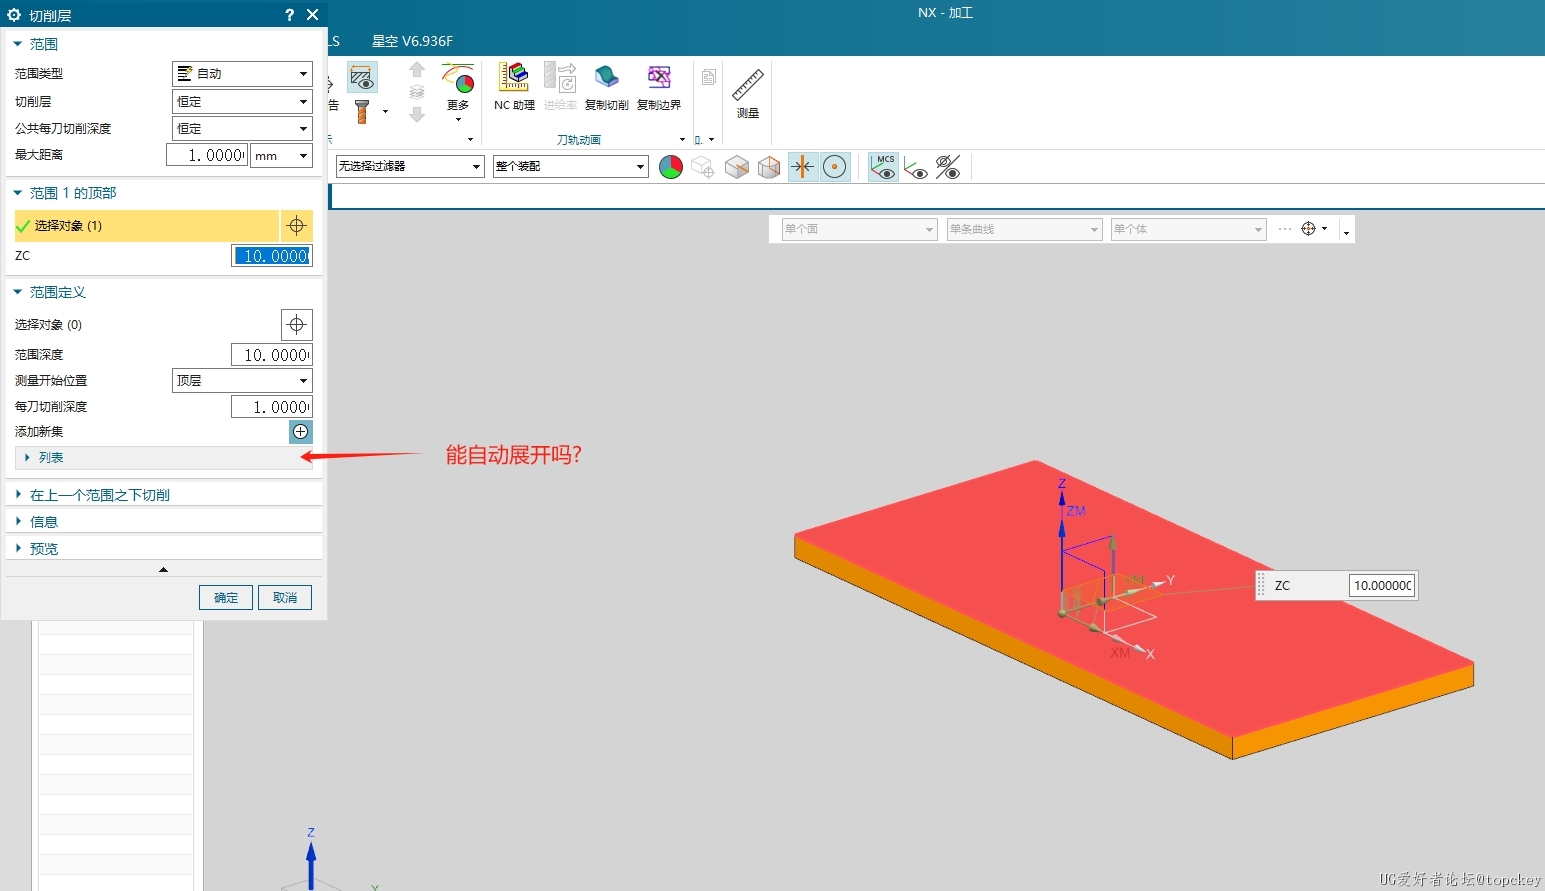1545x891 pixels.
Task: Open the mm unit dropdown for 最大距离
Action: (281, 155)
